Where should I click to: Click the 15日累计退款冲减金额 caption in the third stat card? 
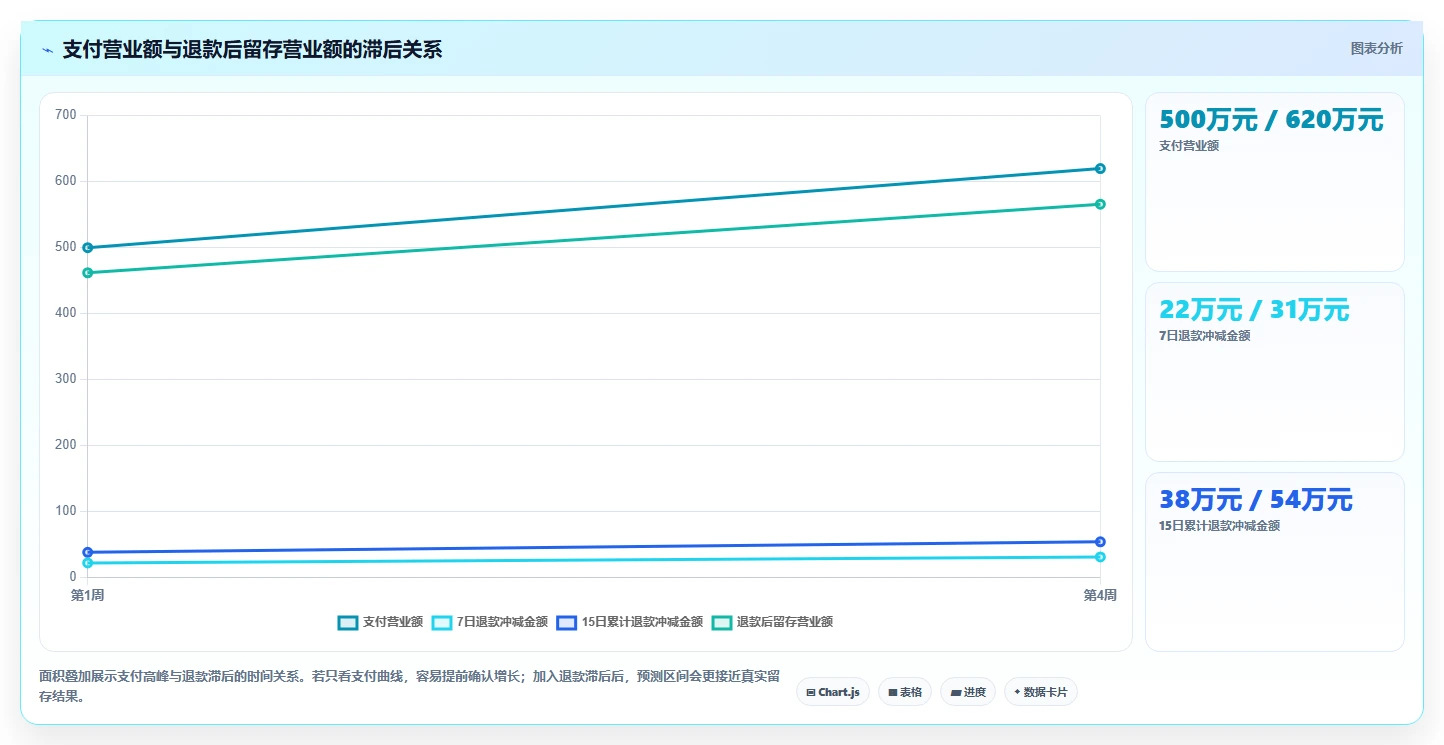(x=1220, y=526)
